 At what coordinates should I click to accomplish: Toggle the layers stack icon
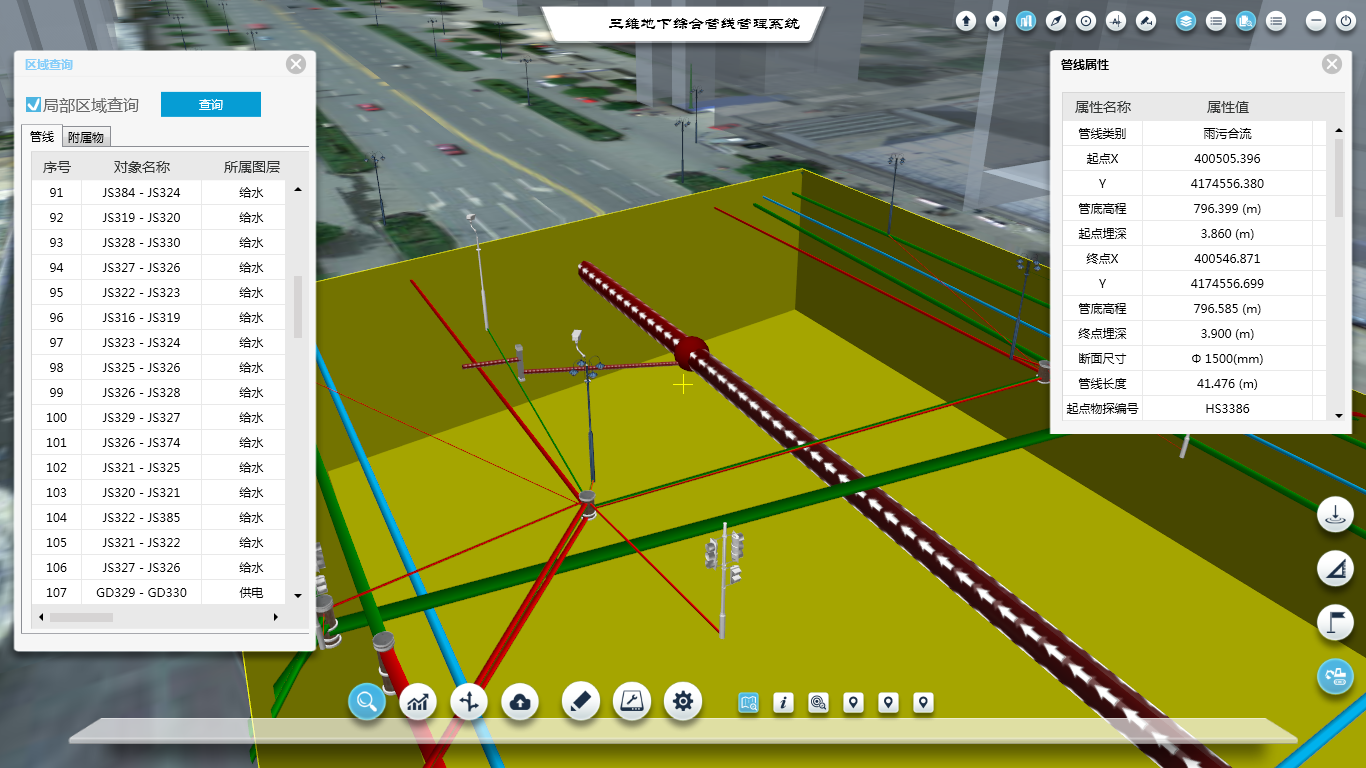1186,21
